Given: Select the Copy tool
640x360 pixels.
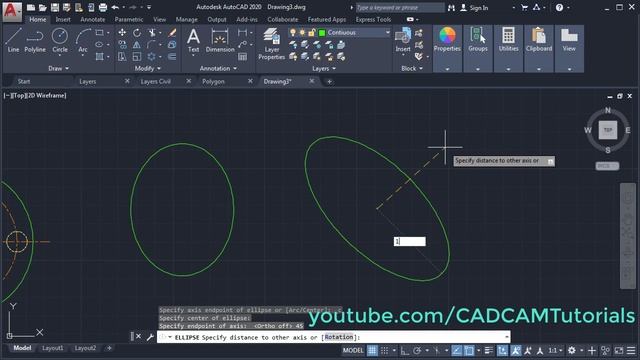Looking at the screenshot, I should click(122, 44).
